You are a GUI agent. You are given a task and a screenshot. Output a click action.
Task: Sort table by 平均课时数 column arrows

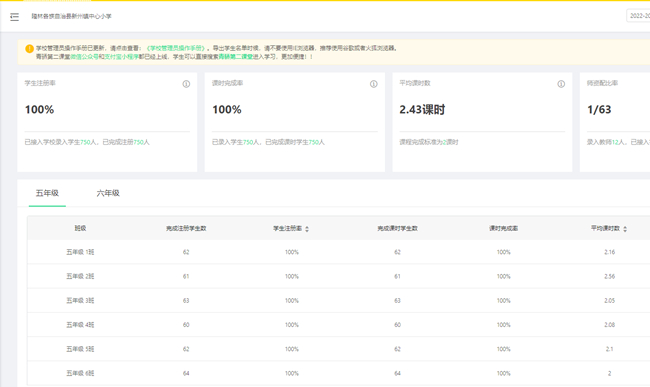[x=625, y=229]
